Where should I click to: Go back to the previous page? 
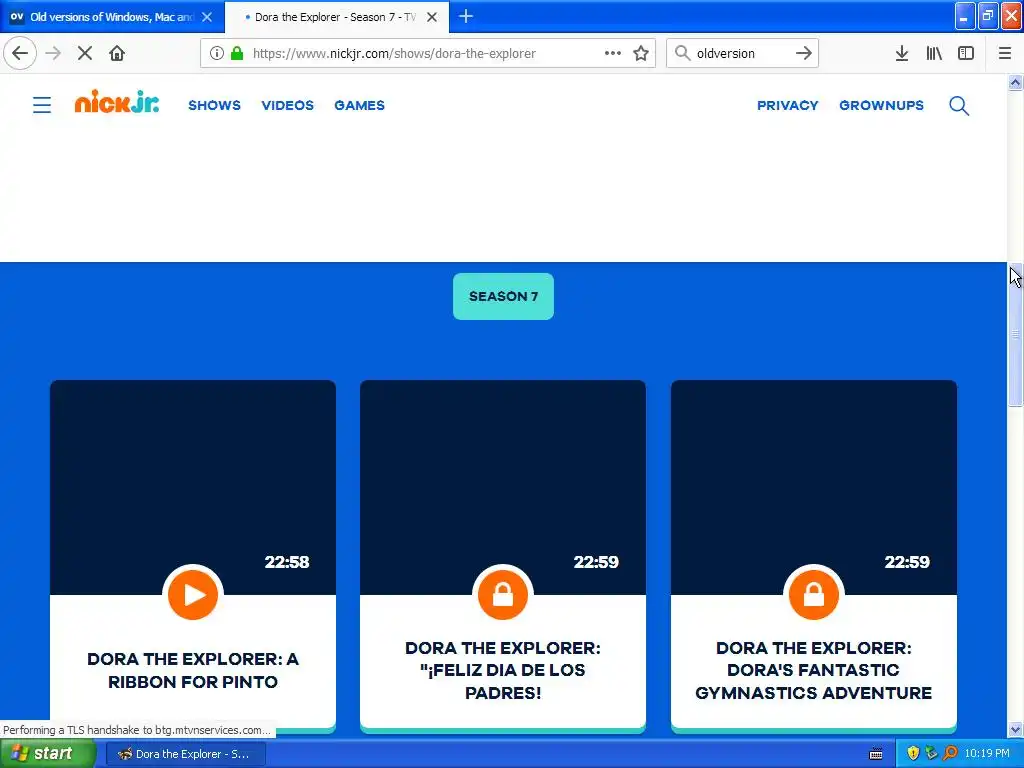[x=20, y=53]
